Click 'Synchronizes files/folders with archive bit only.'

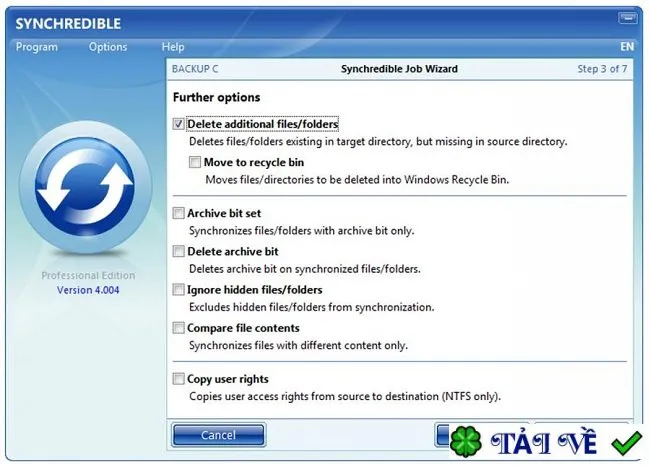pos(301,231)
